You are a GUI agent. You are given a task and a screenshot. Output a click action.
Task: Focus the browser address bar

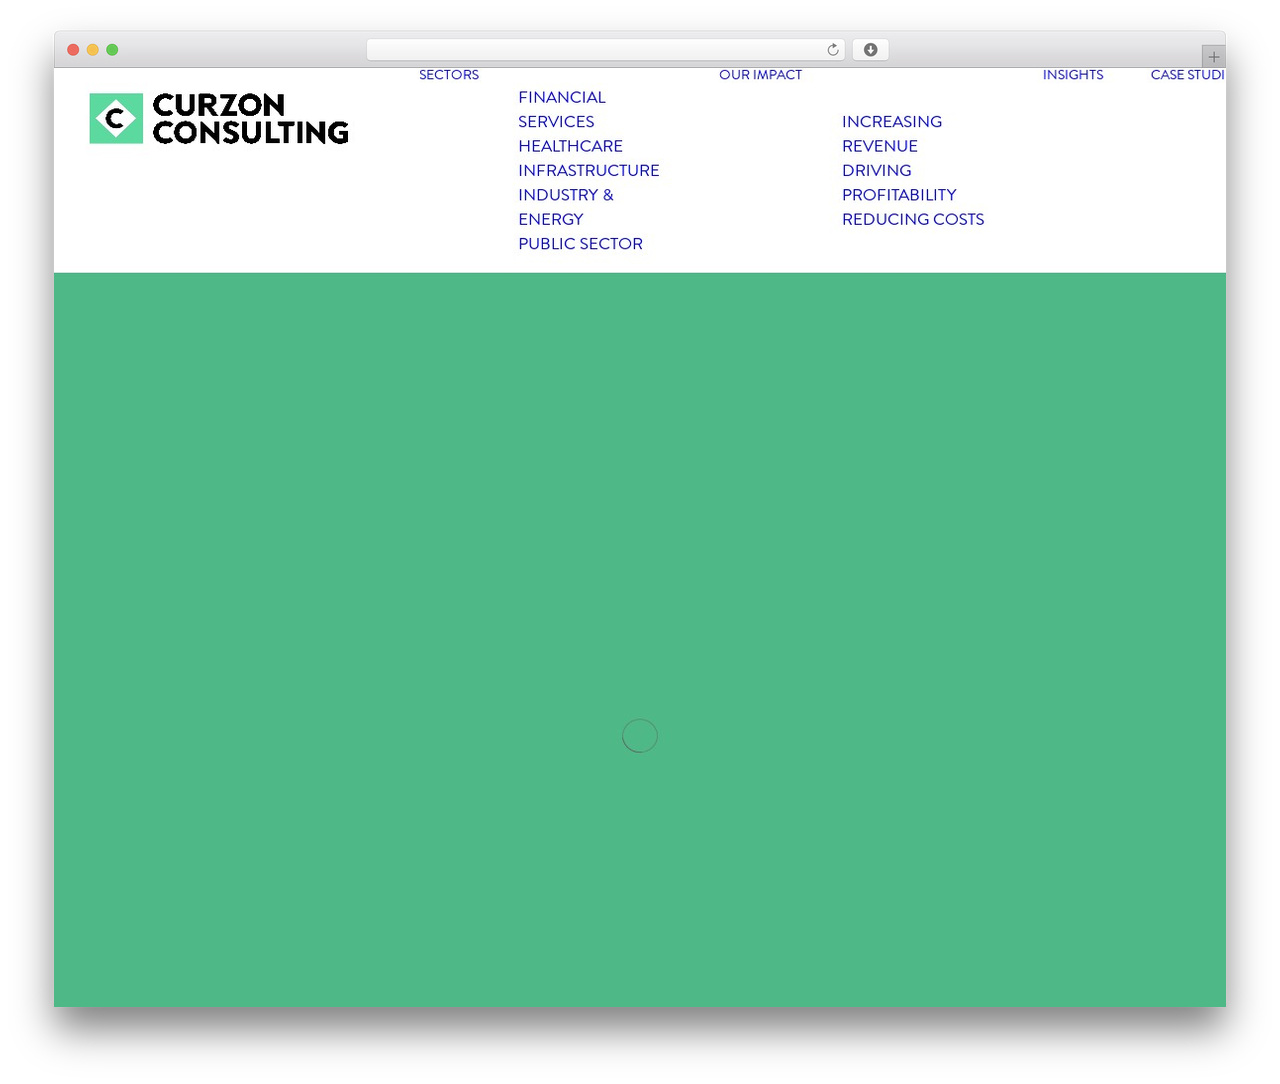(605, 50)
